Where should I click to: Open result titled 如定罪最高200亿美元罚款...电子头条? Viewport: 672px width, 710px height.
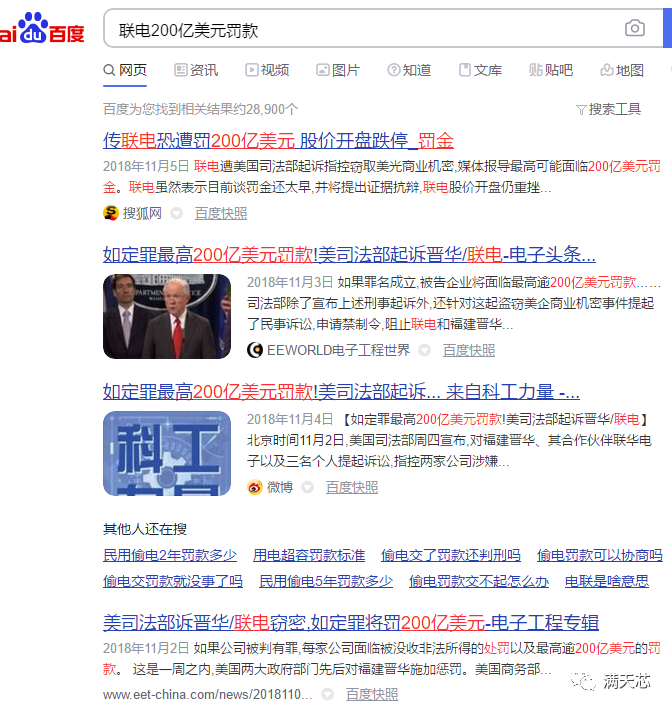349,254
